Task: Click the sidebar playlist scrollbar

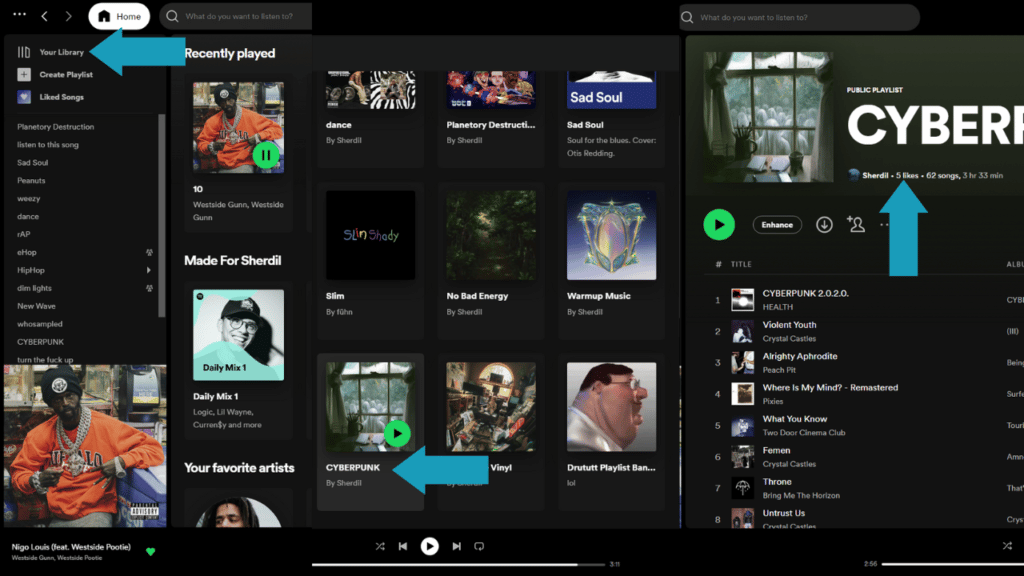Action: coord(161,216)
